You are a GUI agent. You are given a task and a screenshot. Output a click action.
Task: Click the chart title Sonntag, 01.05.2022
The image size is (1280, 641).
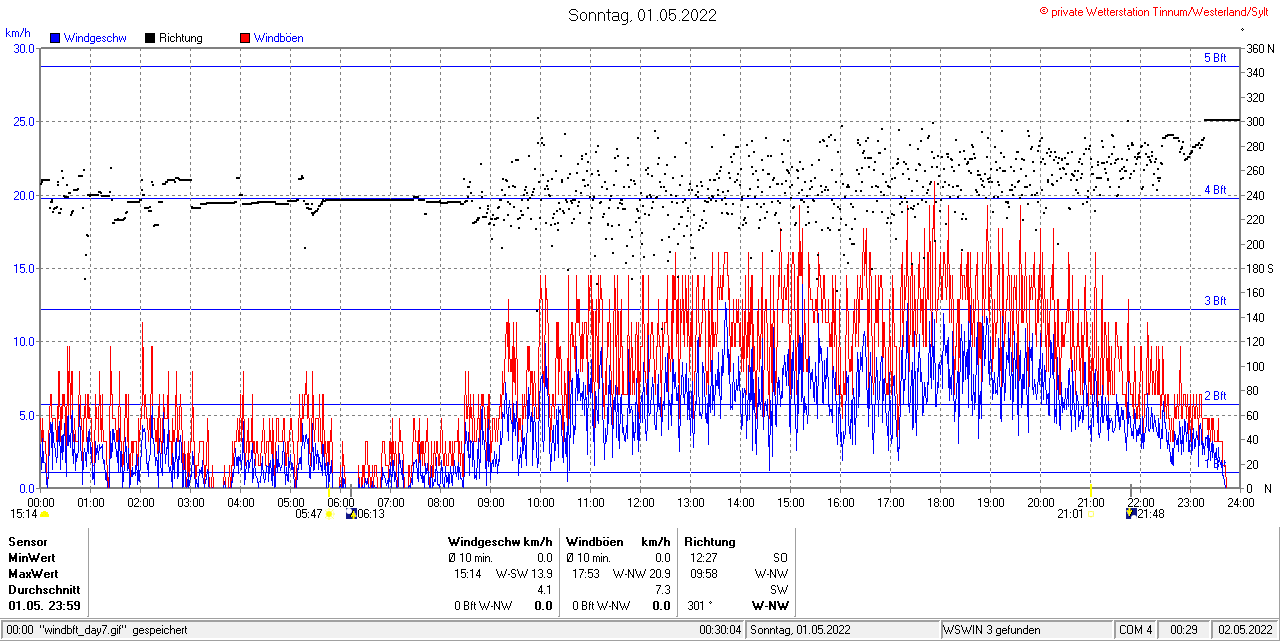642,15
